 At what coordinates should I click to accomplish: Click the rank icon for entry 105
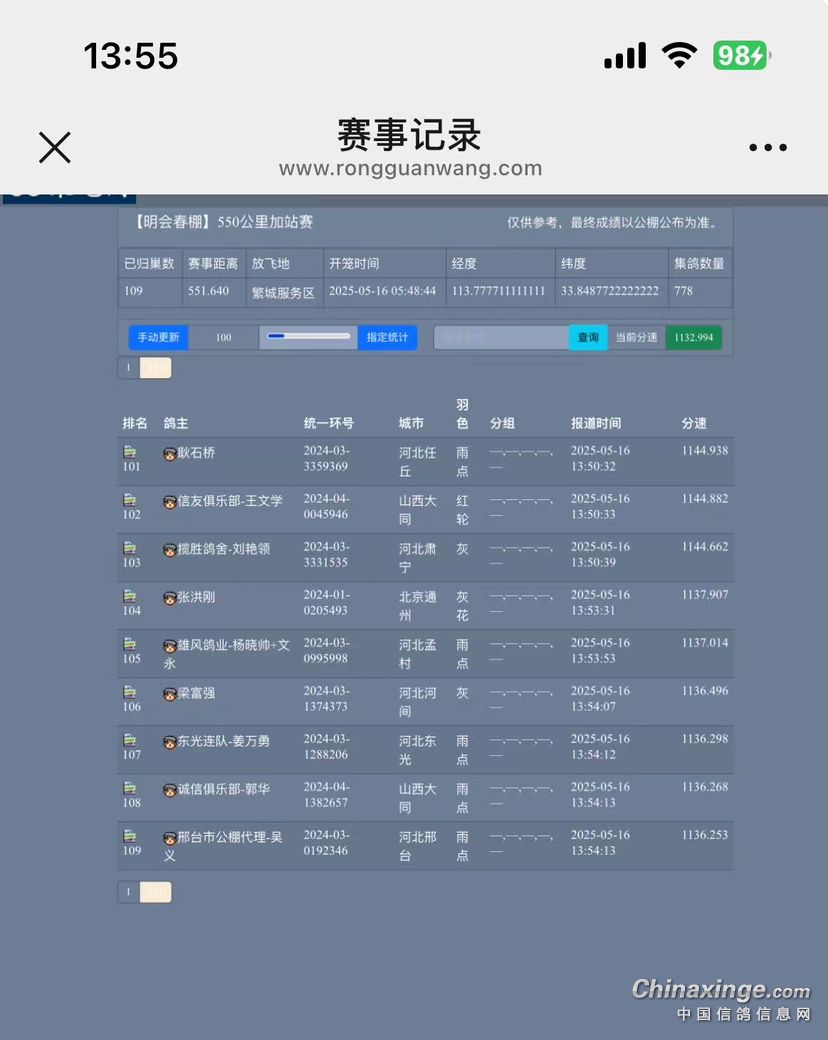(130, 645)
